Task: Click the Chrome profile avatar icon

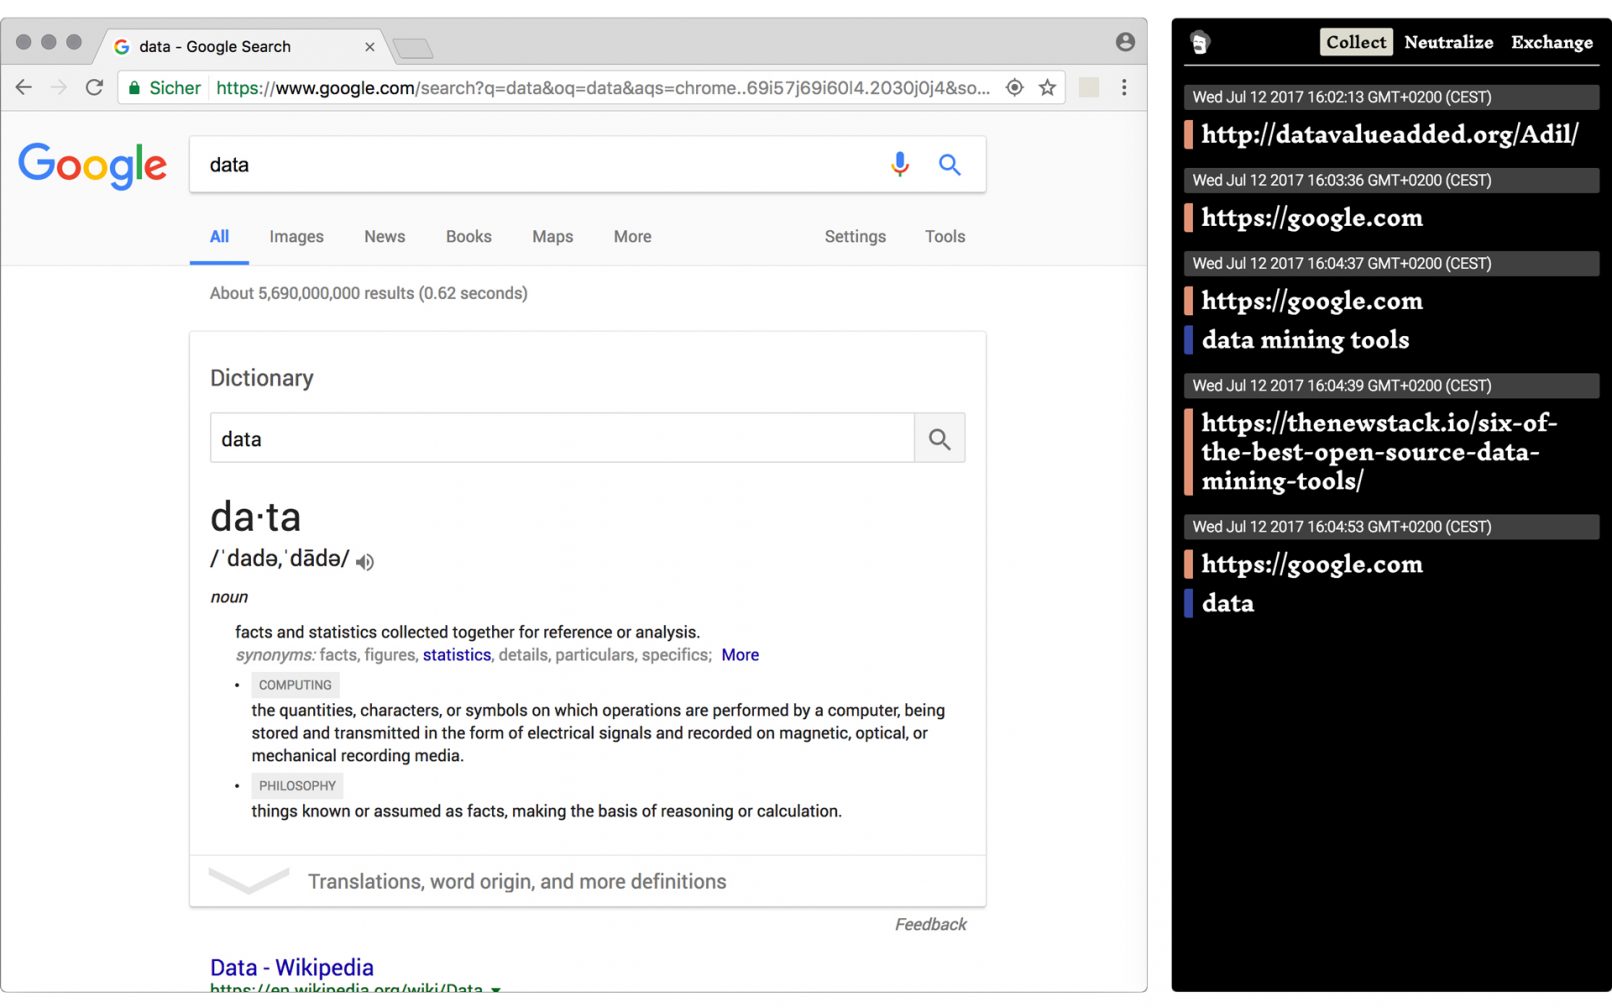Action: 1125,42
